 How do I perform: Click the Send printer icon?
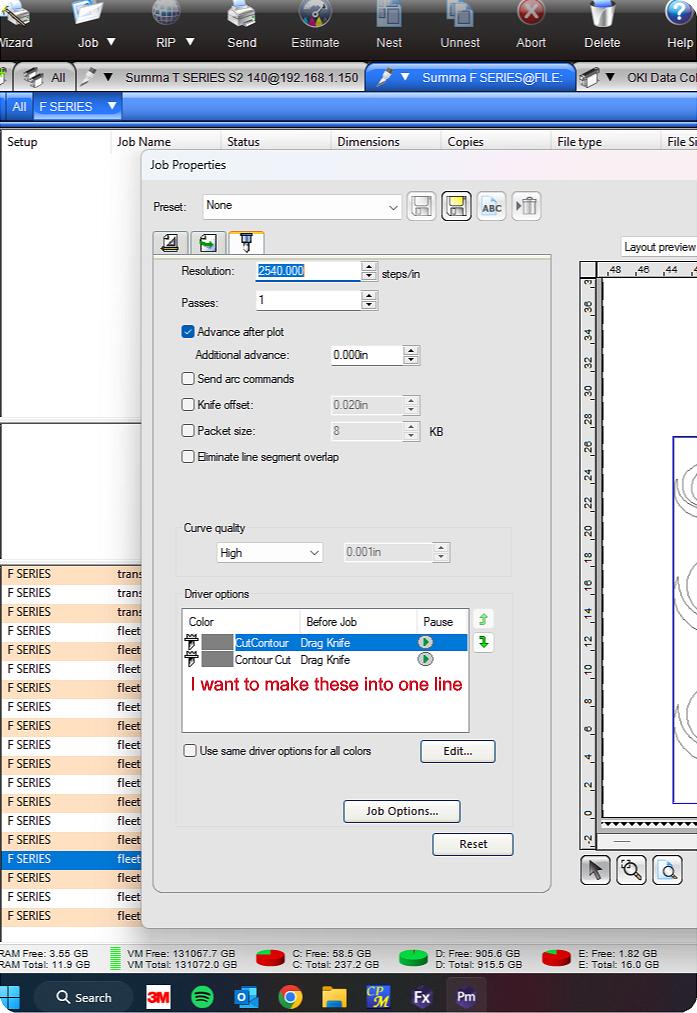(x=242, y=16)
